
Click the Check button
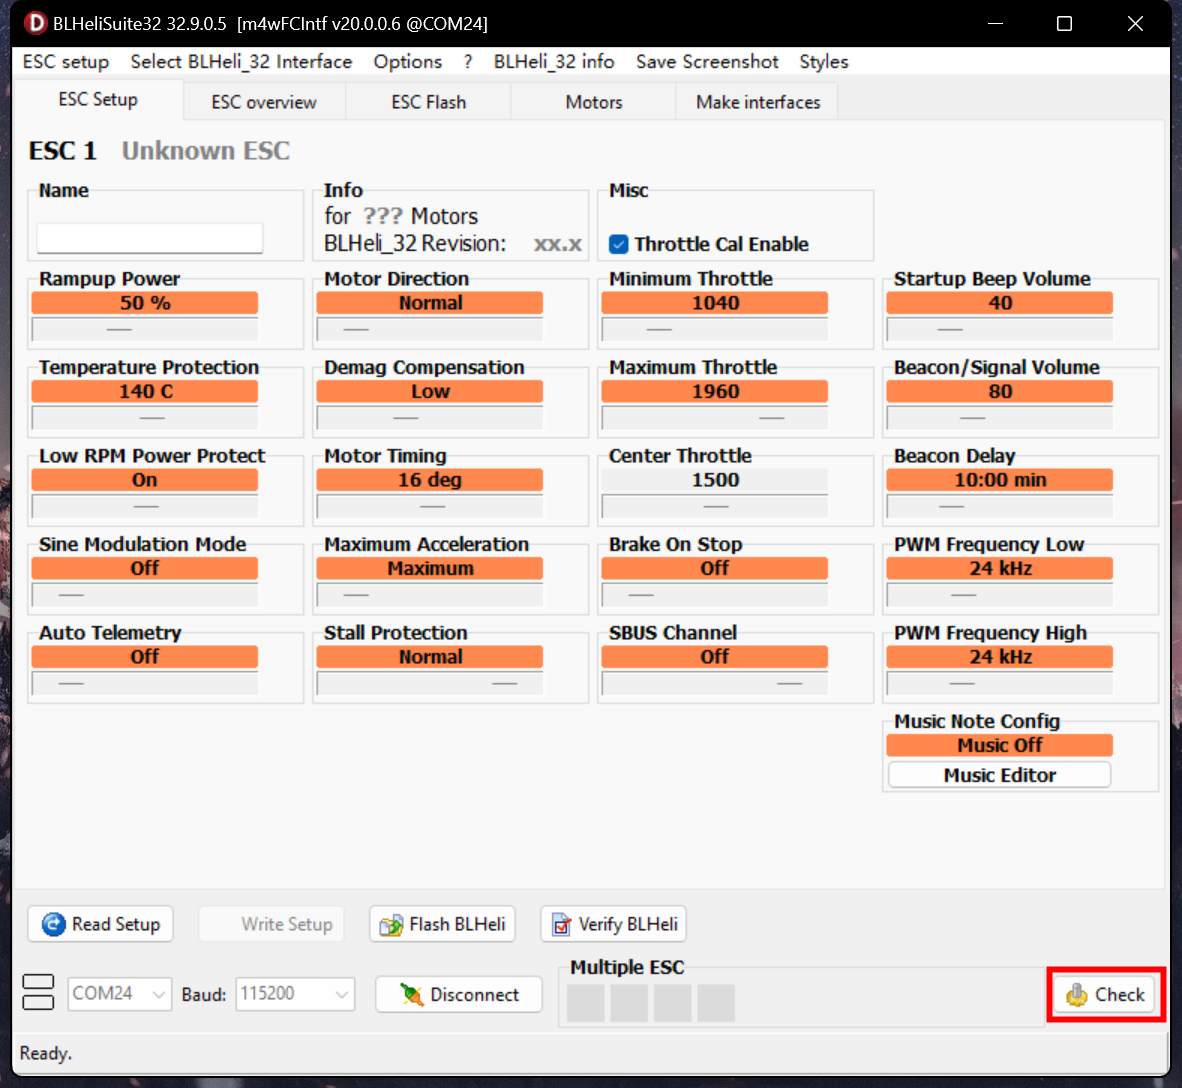point(1105,995)
